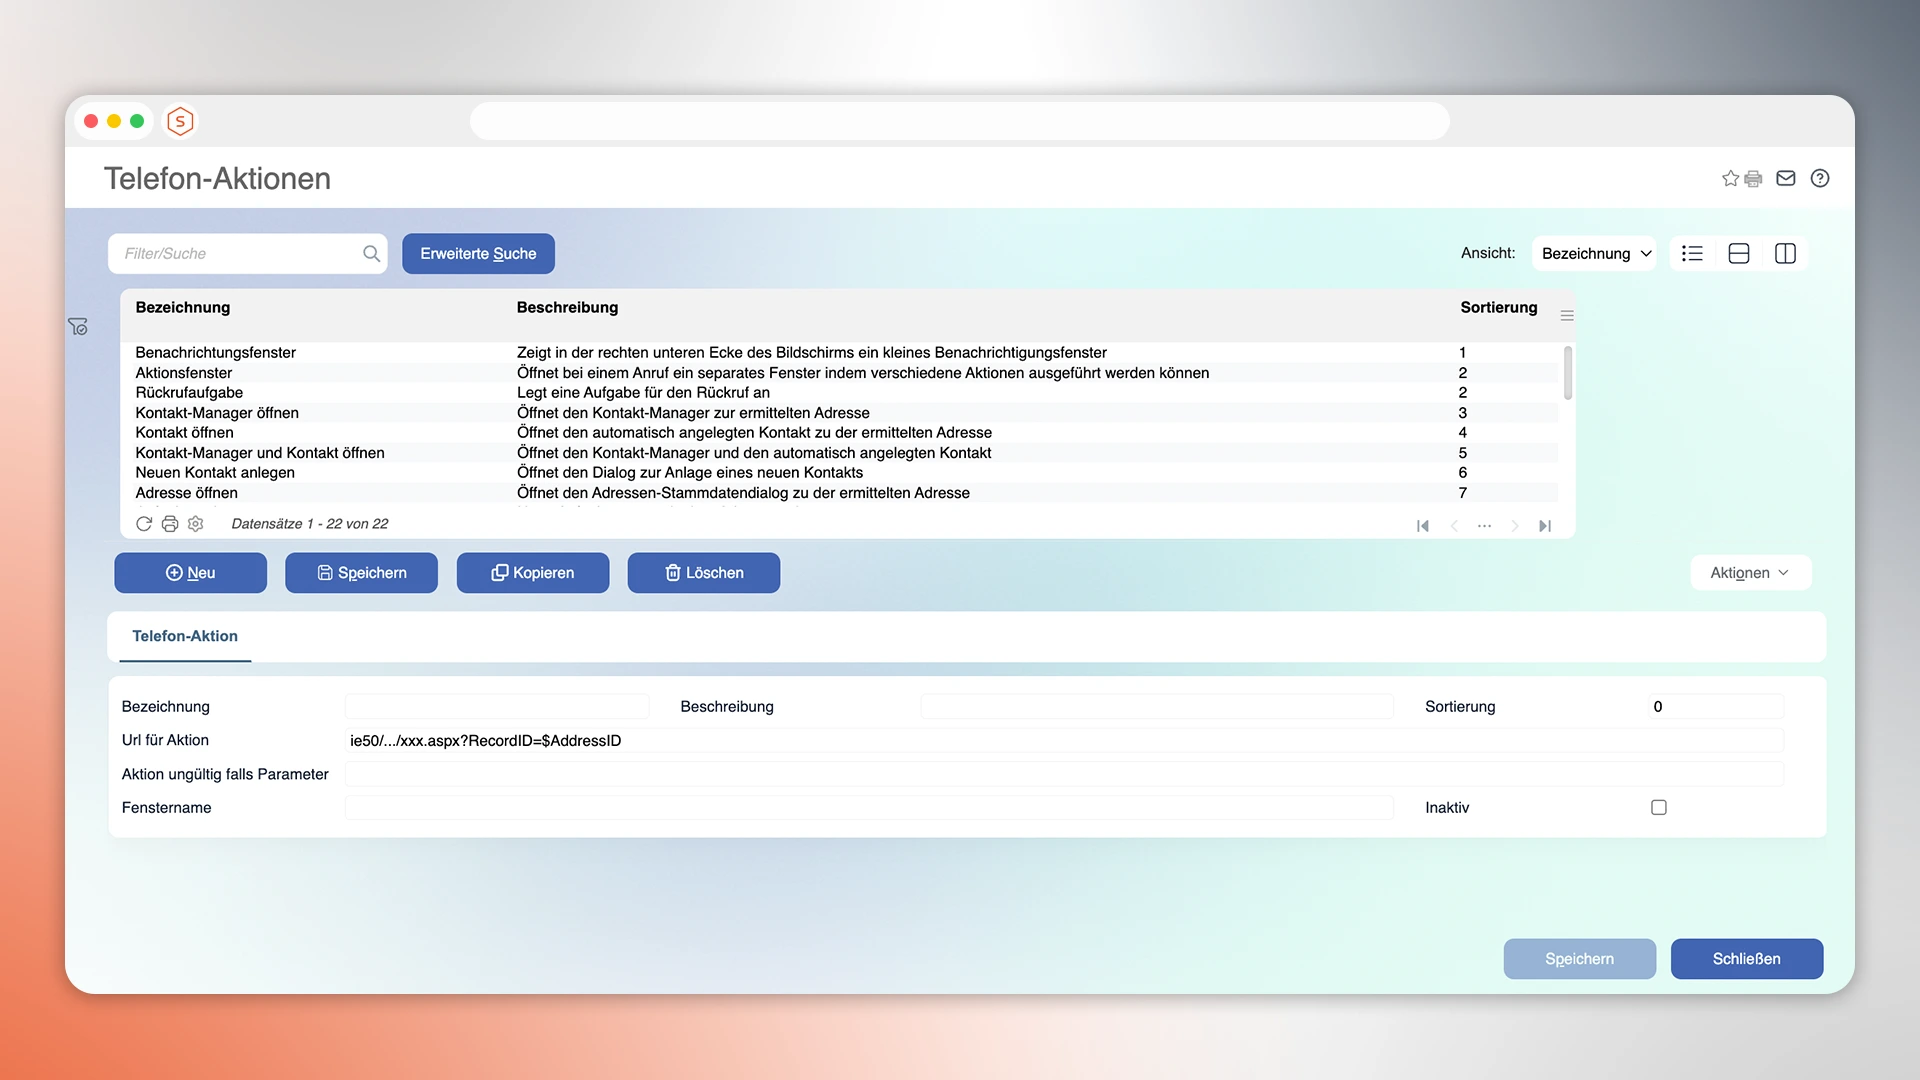Viewport: 1920px width, 1080px height.
Task: Click the print icon in header
Action: pos(1753,179)
